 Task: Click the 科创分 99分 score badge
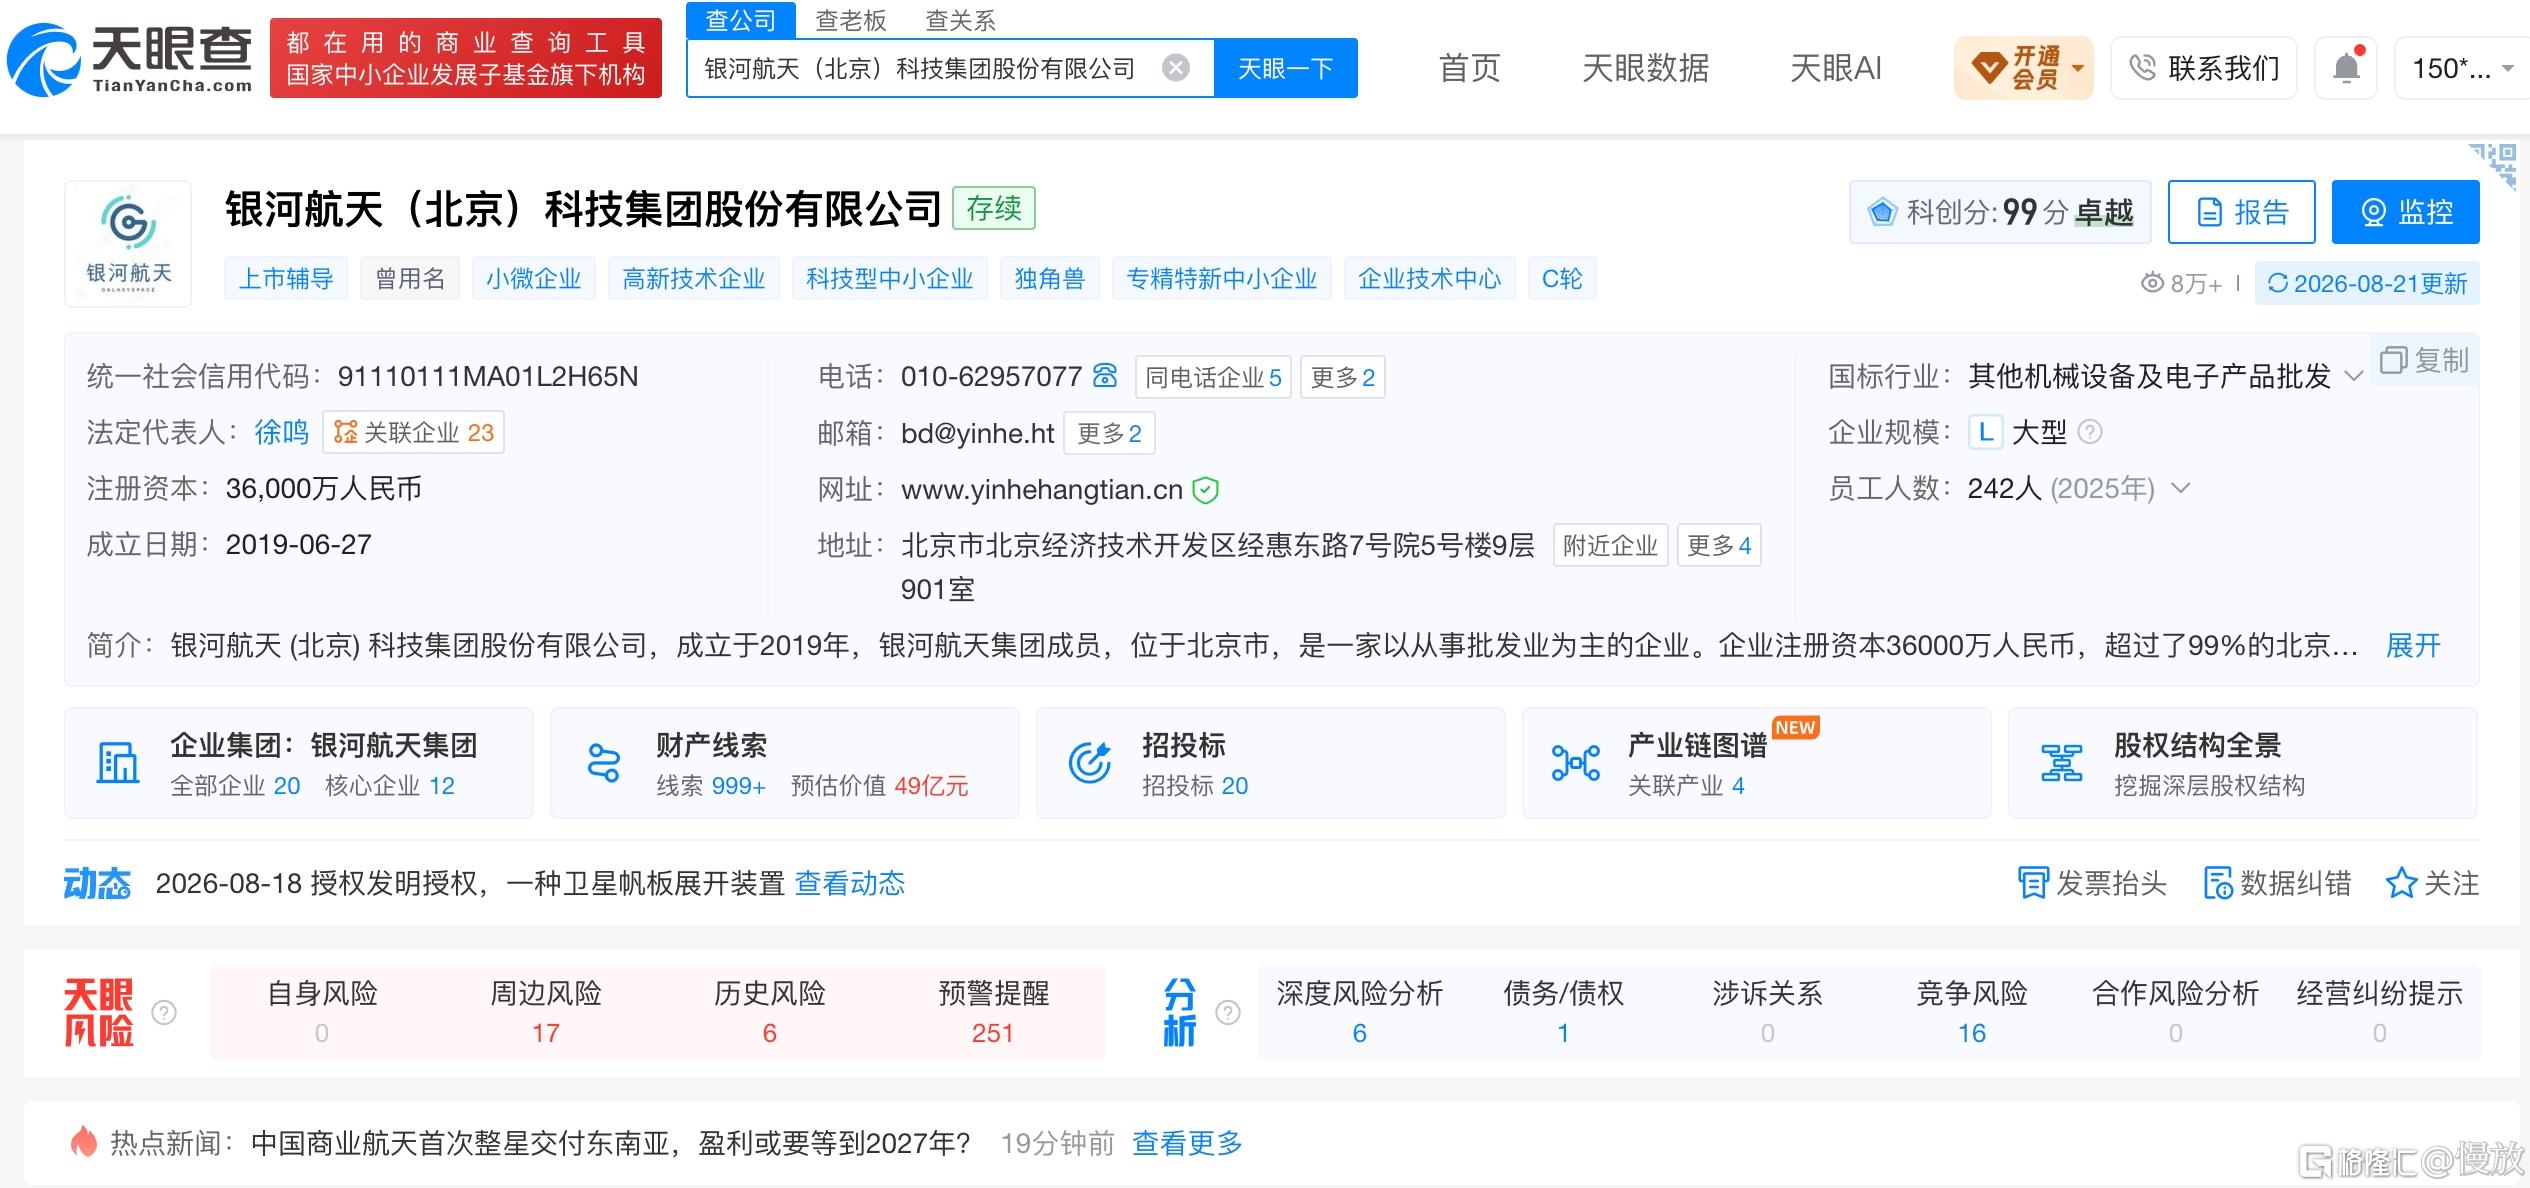pos(2000,212)
